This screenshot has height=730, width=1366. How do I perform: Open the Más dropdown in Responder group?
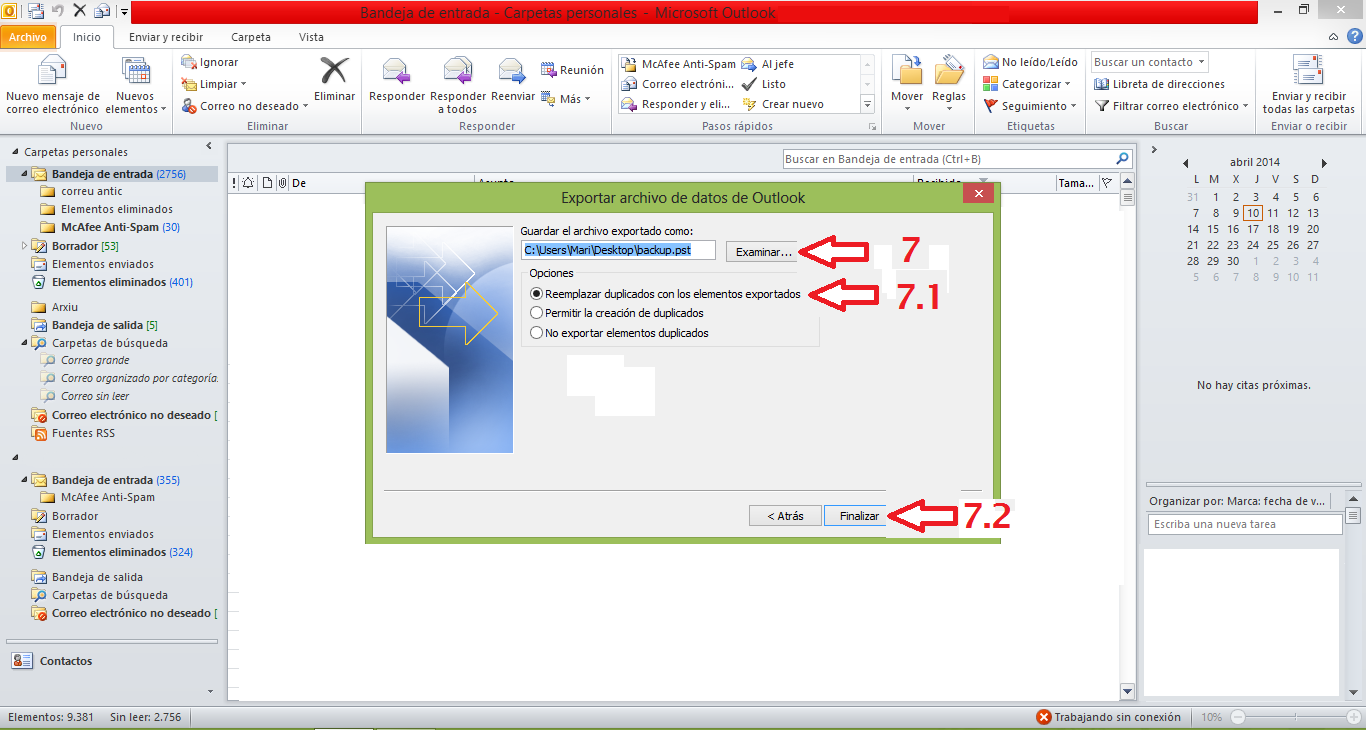(566, 99)
